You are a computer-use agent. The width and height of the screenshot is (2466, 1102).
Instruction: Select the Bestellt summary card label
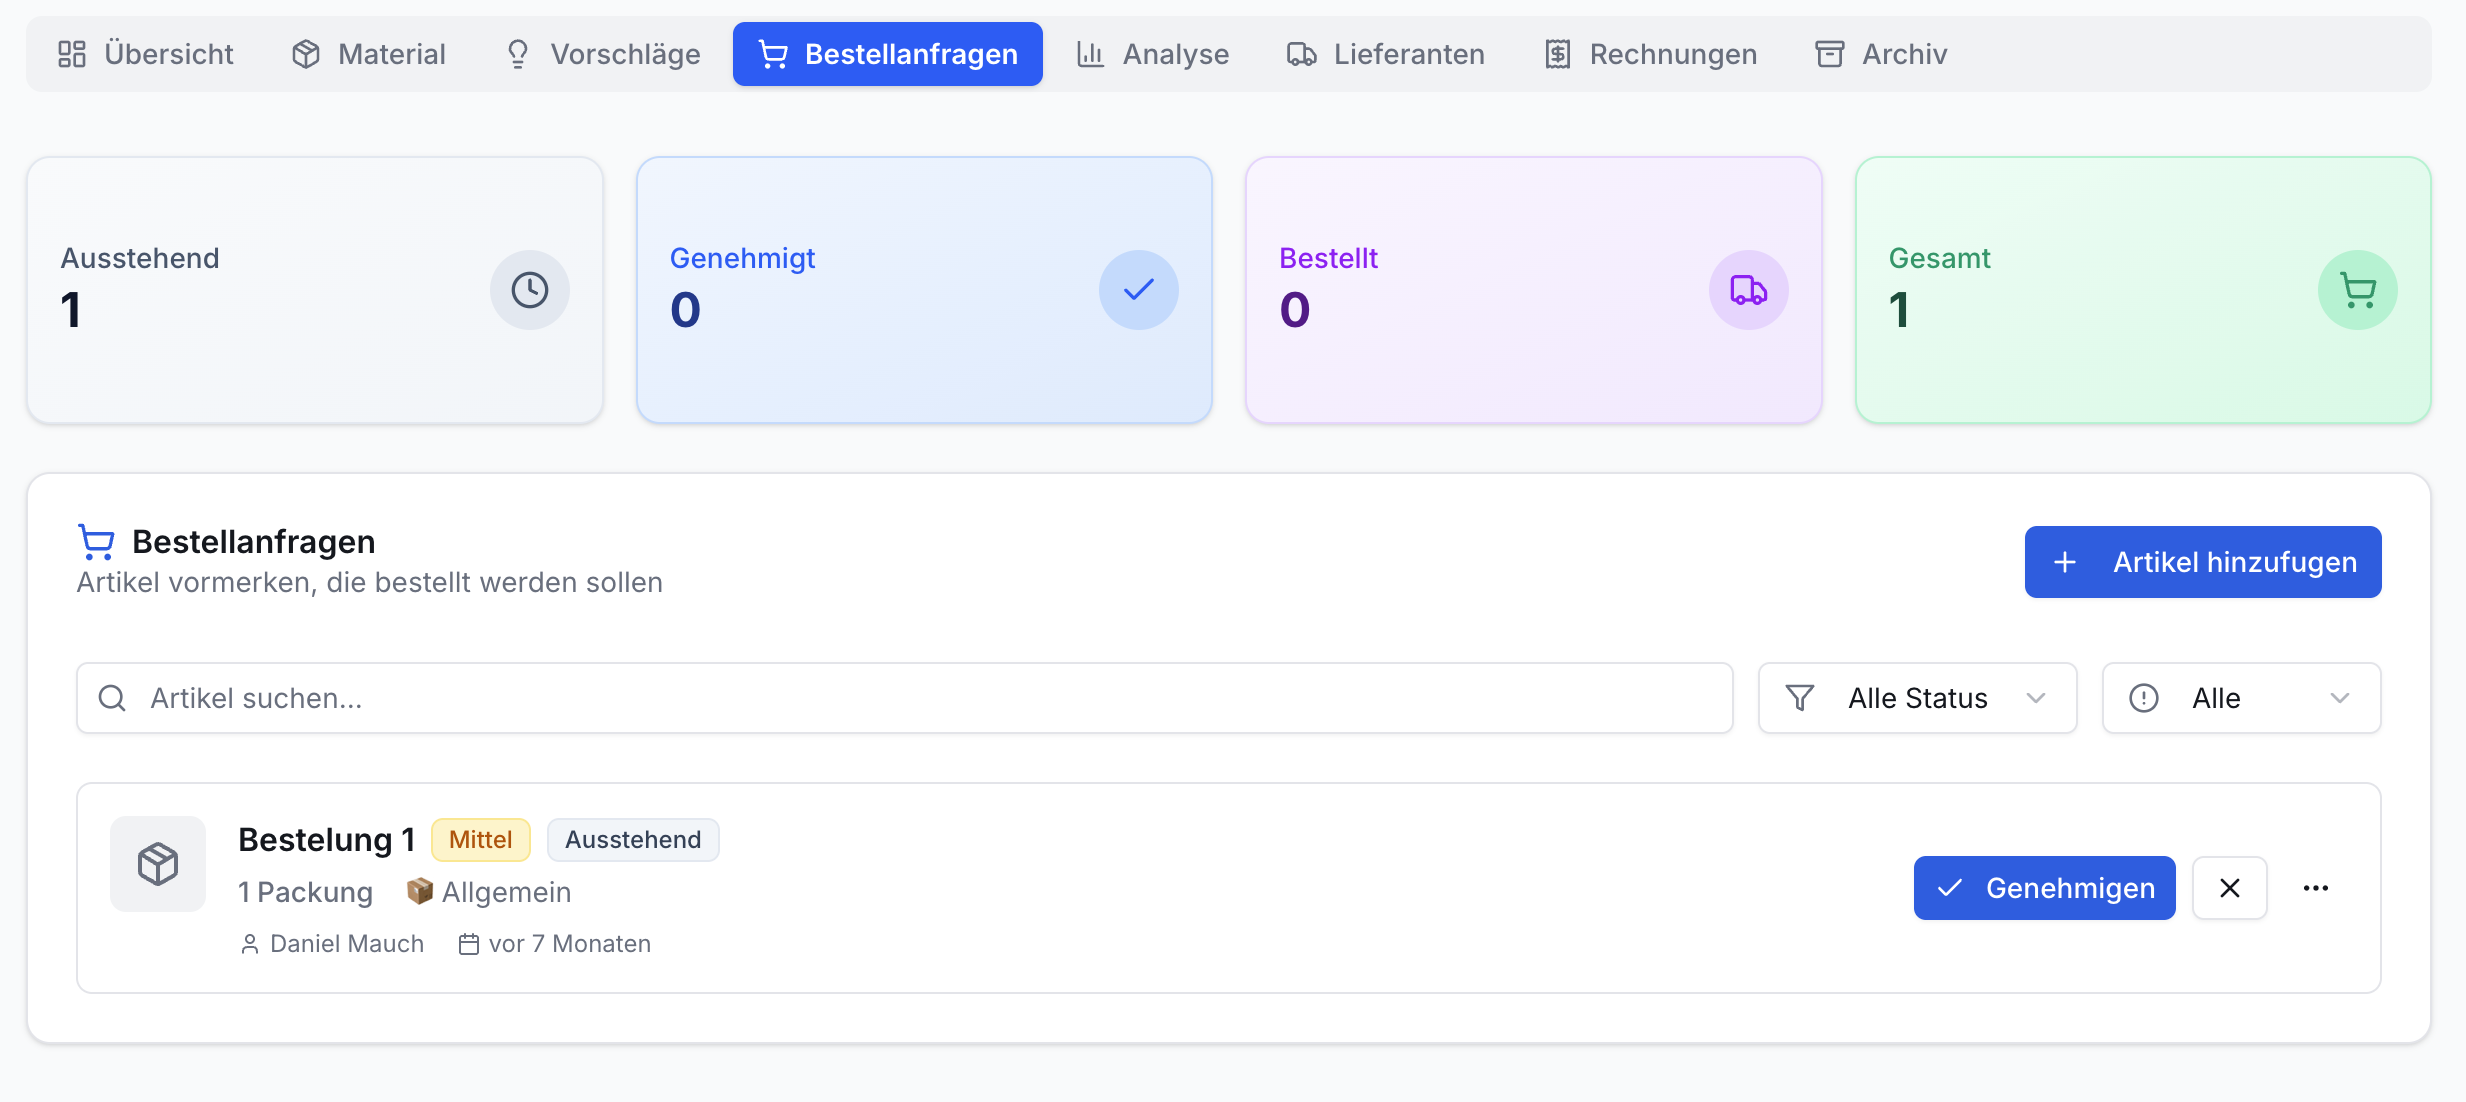tap(1329, 258)
